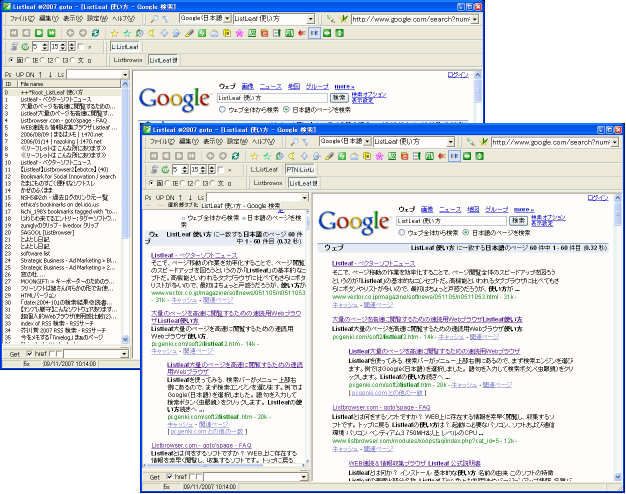
Task: Click the red left-arrow icon in the front window
Action: click(x=442, y=156)
